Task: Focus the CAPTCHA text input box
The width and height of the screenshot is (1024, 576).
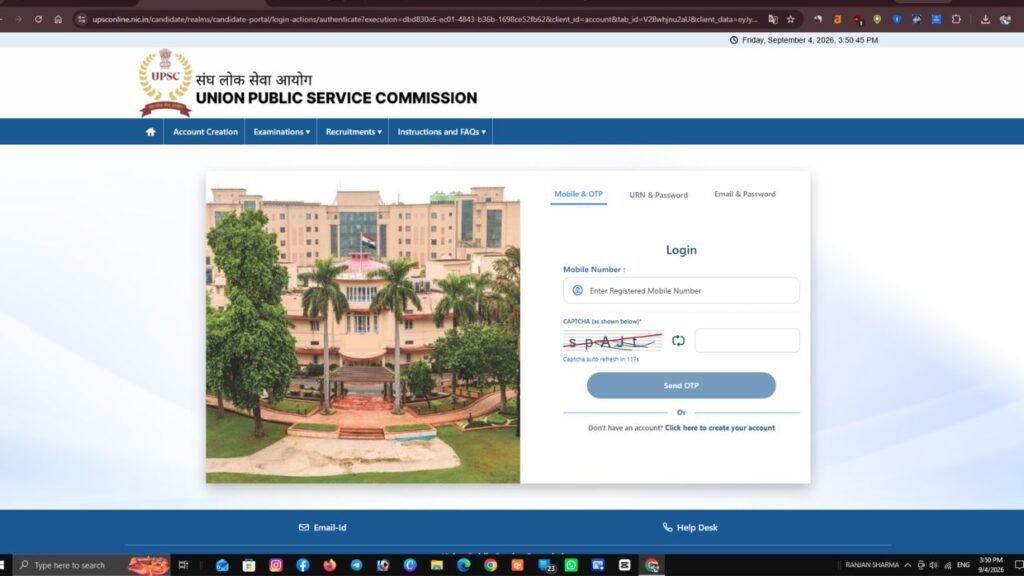Action: coord(747,340)
